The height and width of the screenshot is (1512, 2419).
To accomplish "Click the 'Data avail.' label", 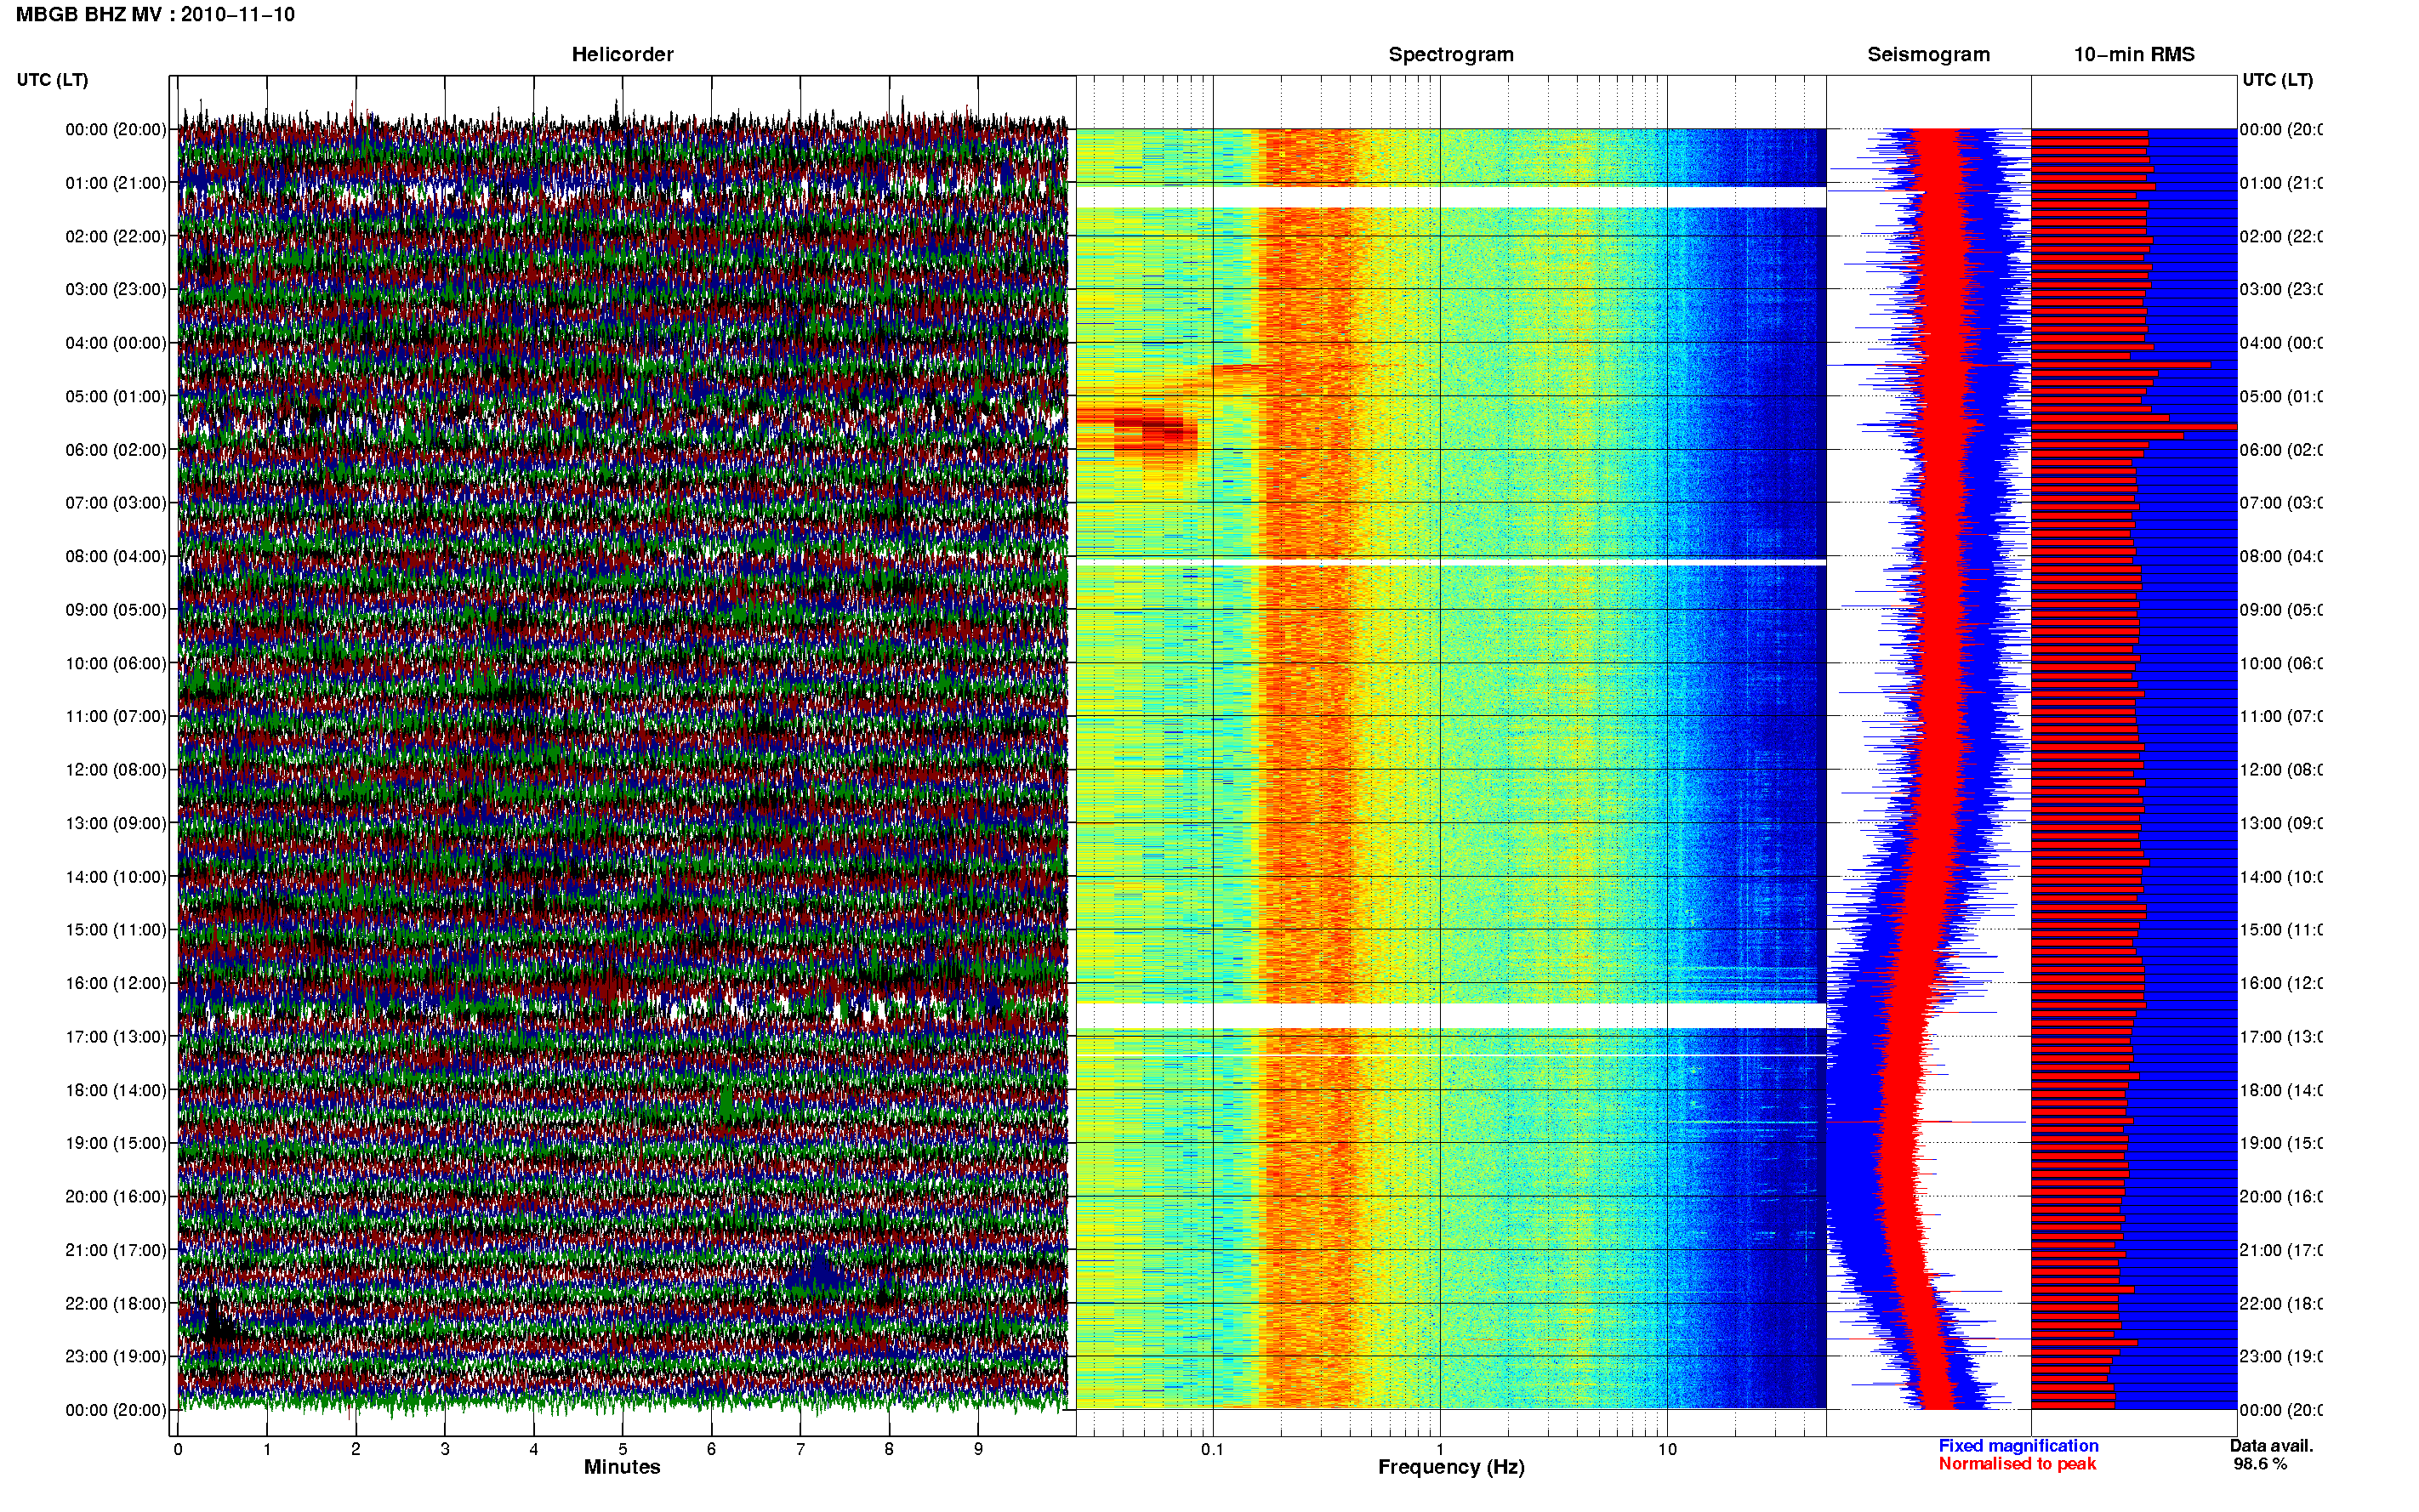I will point(2271,1446).
